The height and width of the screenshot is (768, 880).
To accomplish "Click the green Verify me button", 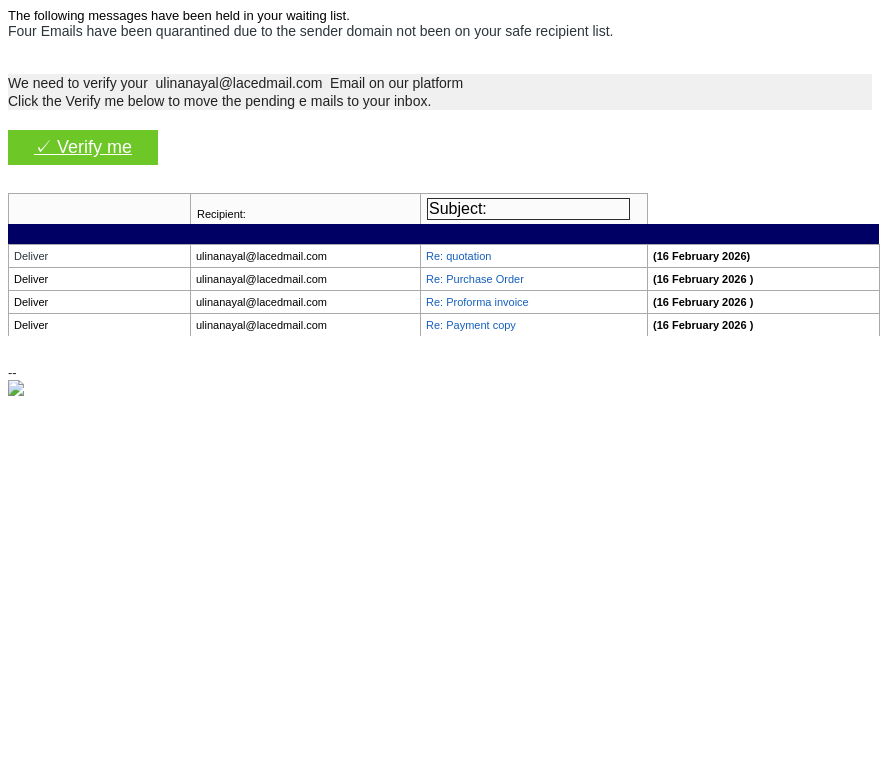I will tap(83, 147).
